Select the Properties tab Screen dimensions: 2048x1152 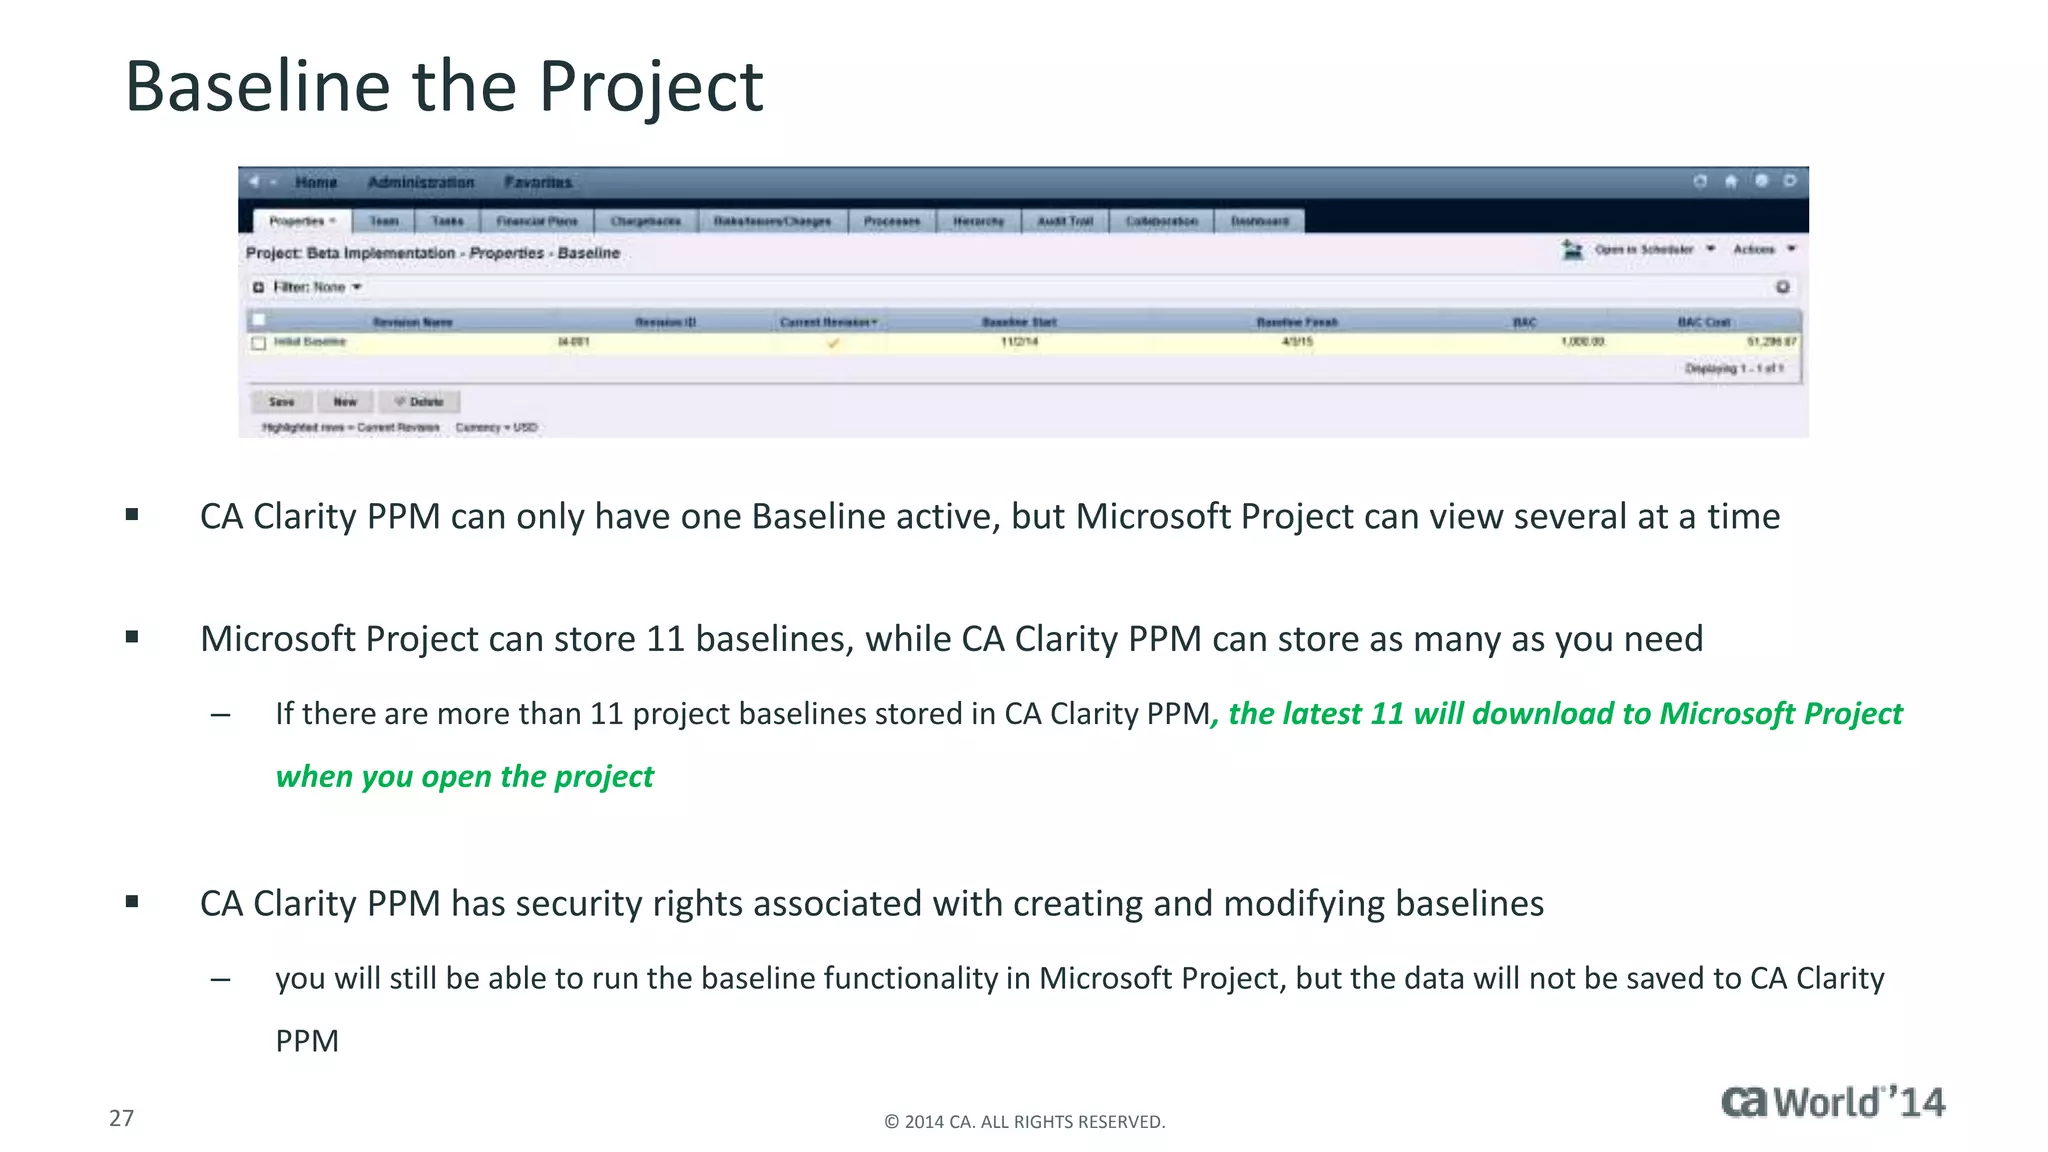click(301, 221)
